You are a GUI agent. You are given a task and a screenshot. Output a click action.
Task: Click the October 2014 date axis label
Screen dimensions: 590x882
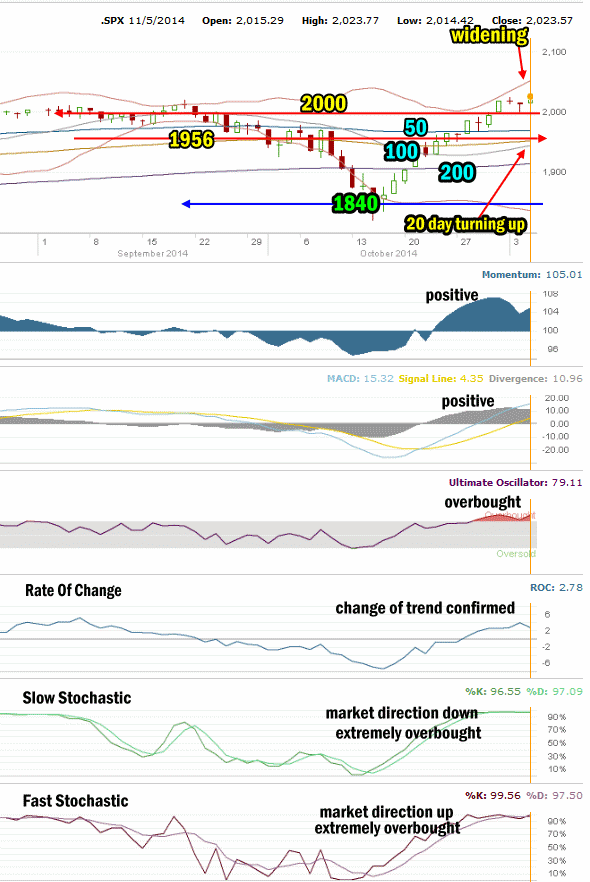[x=389, y=254]
